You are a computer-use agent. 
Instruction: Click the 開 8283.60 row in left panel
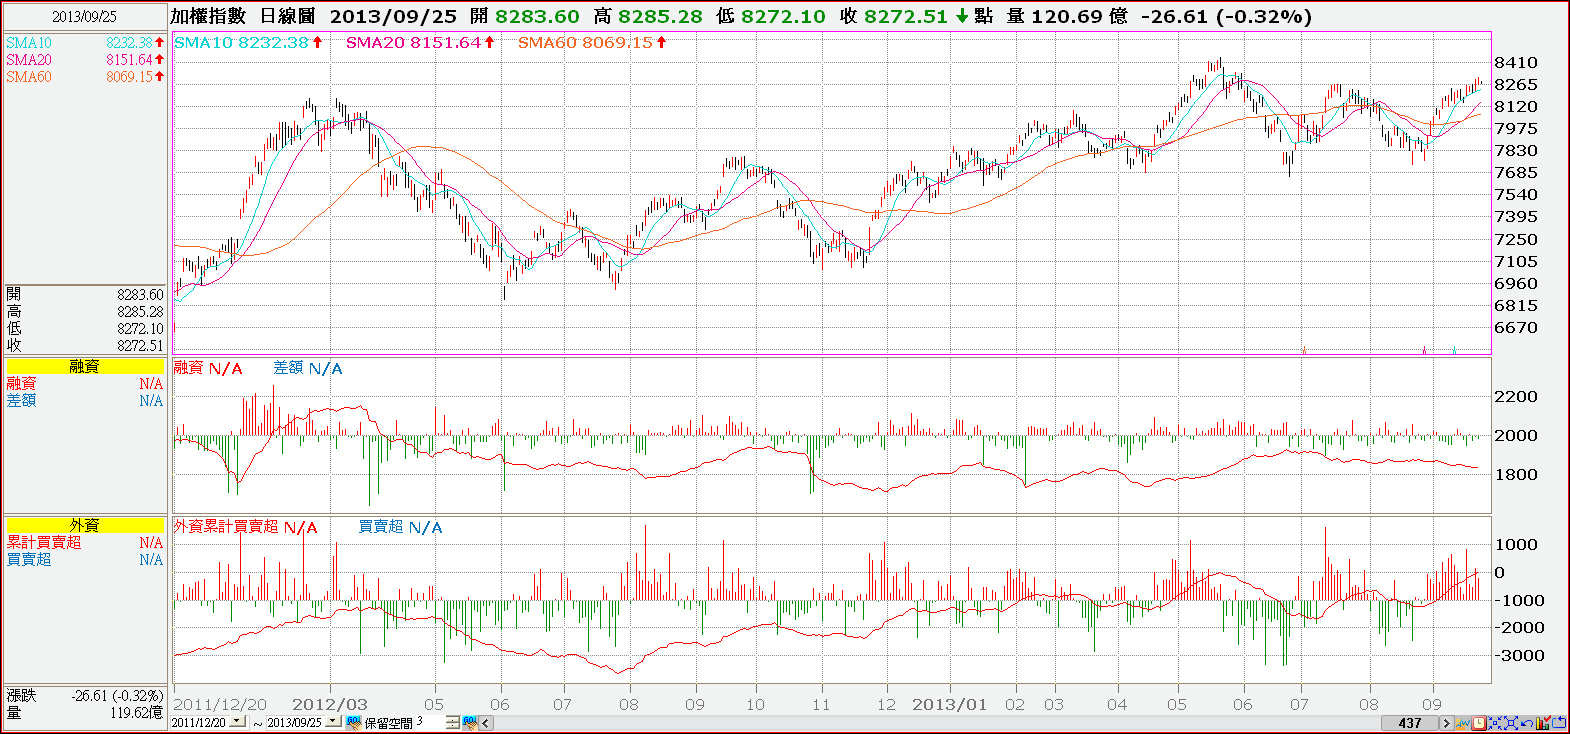pos(84,295)
